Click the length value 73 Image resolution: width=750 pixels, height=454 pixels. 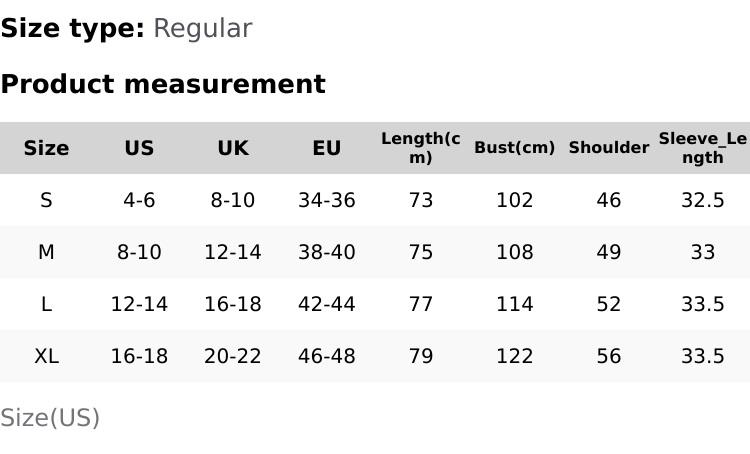click(x=421, y=200)
